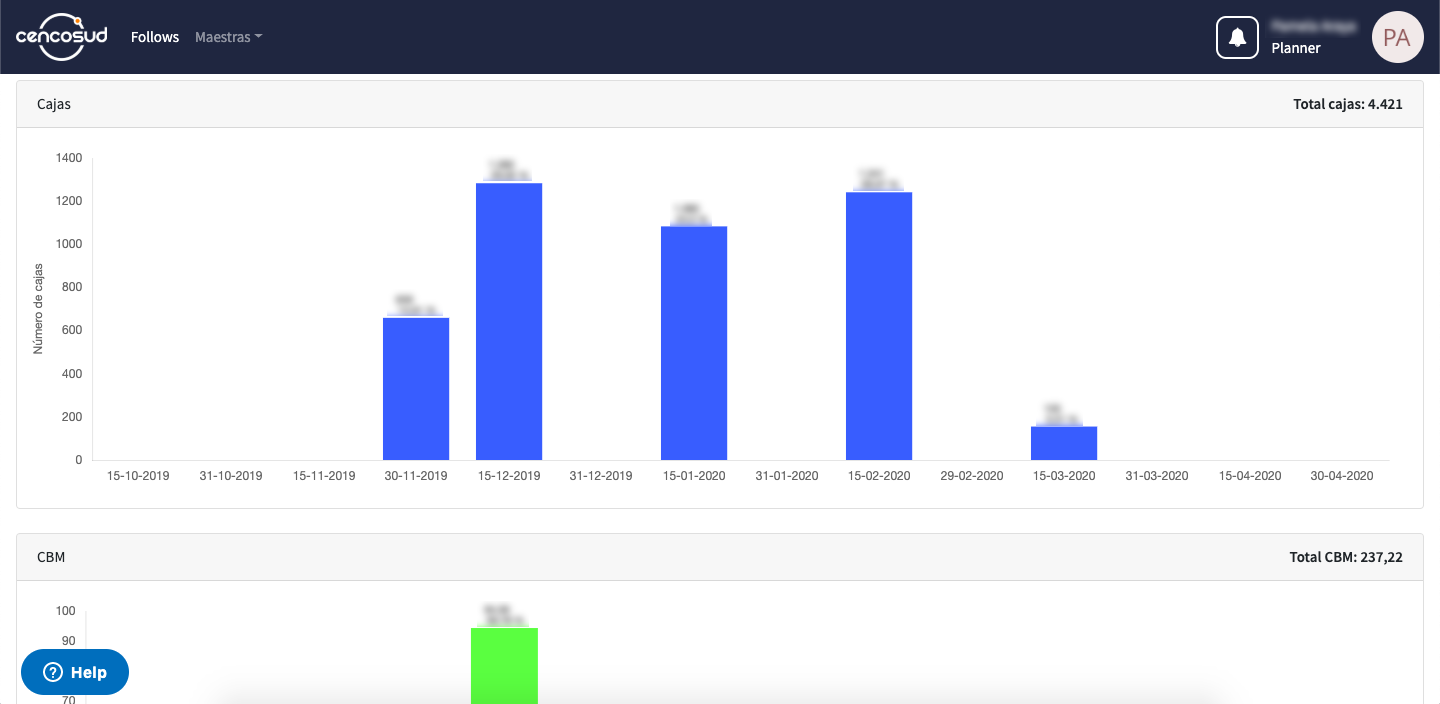Click the Total CBM: 237,22 text
This screenshot has width=1440, height=704.
pos(1346,557)
